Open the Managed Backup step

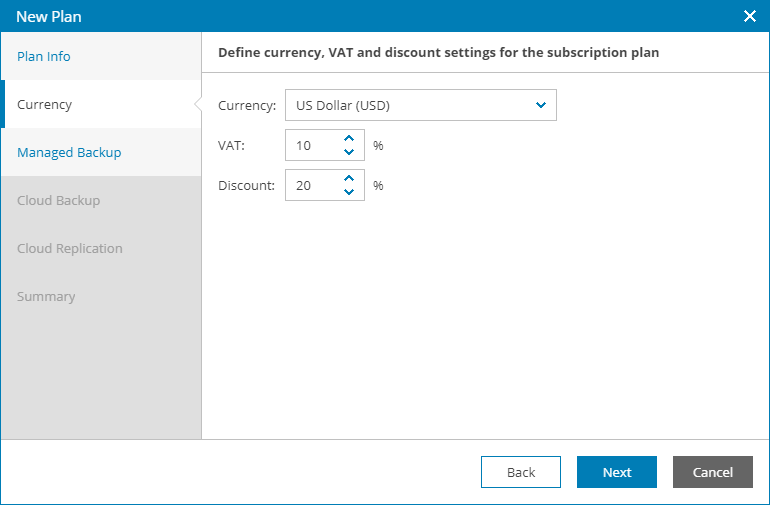(x=69, y=152)
